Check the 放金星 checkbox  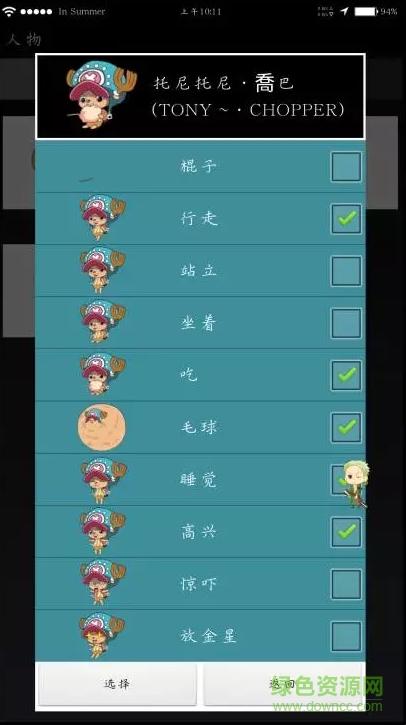(x=346, y=637)
